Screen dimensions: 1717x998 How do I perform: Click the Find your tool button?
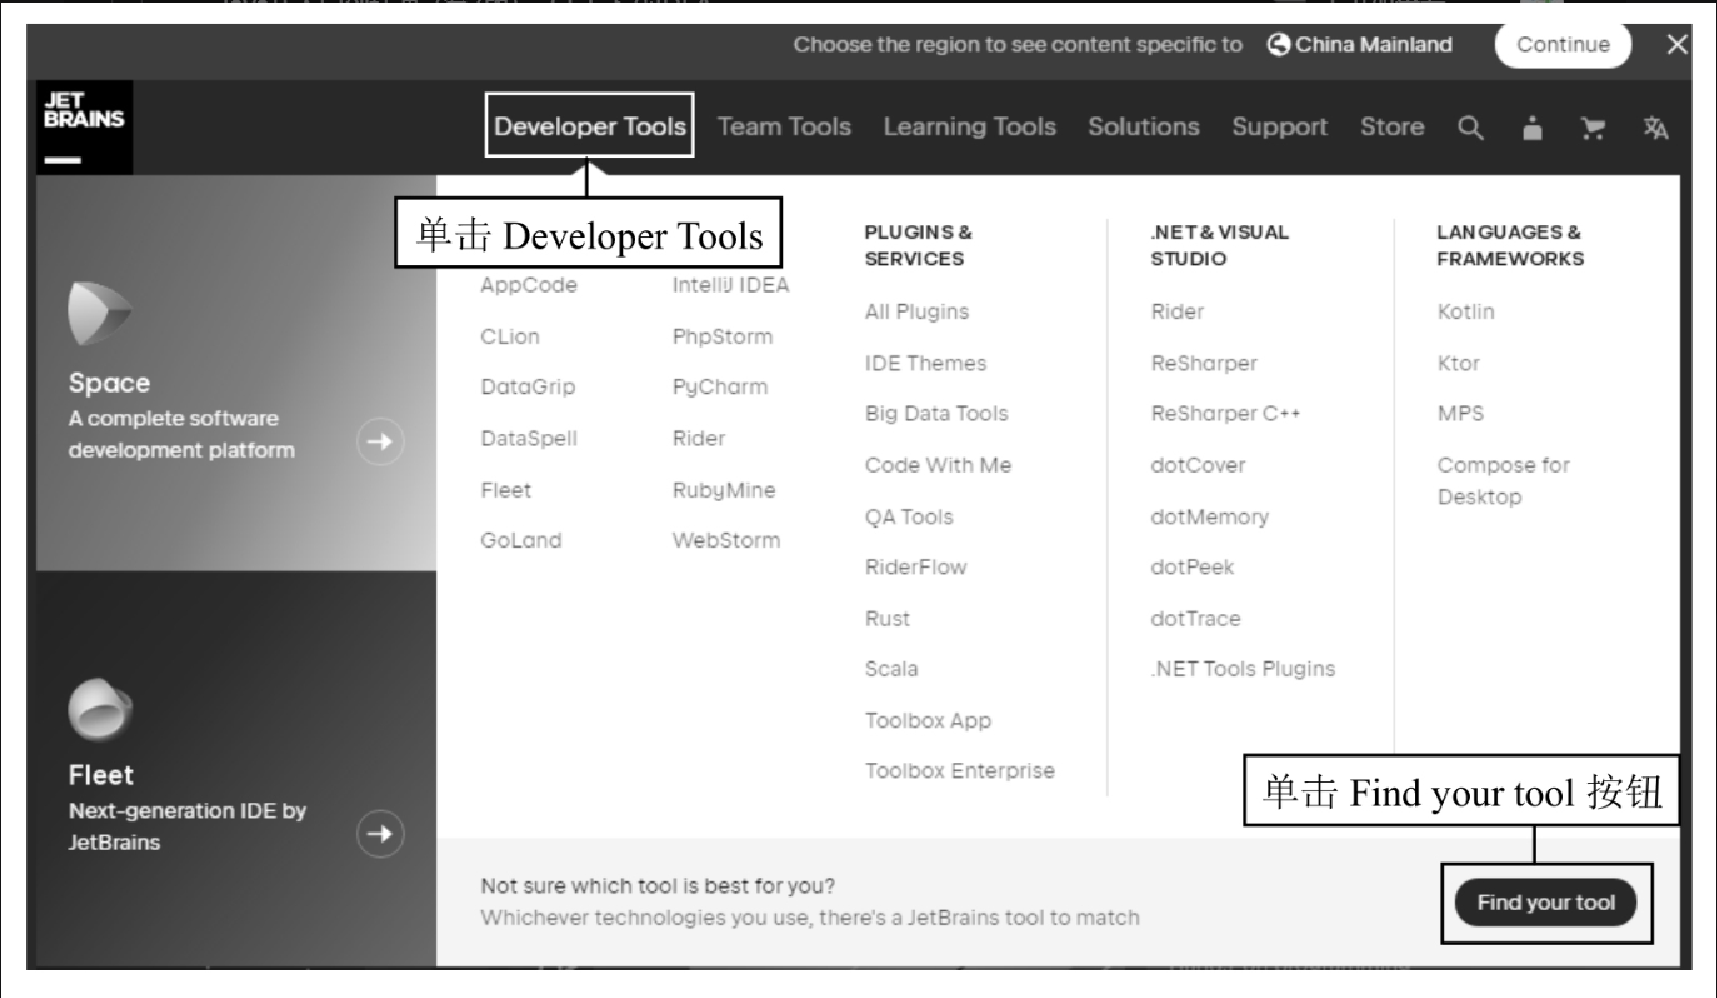(1546, 902)
